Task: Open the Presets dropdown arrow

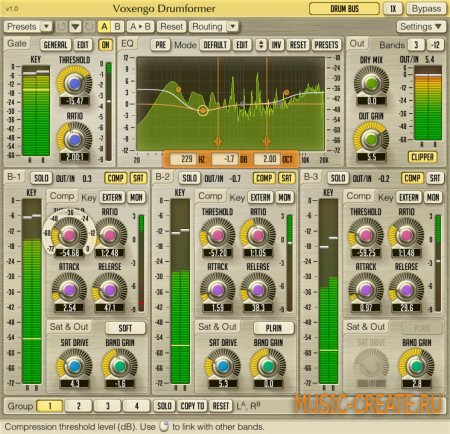Action: (x=47, y=27)
